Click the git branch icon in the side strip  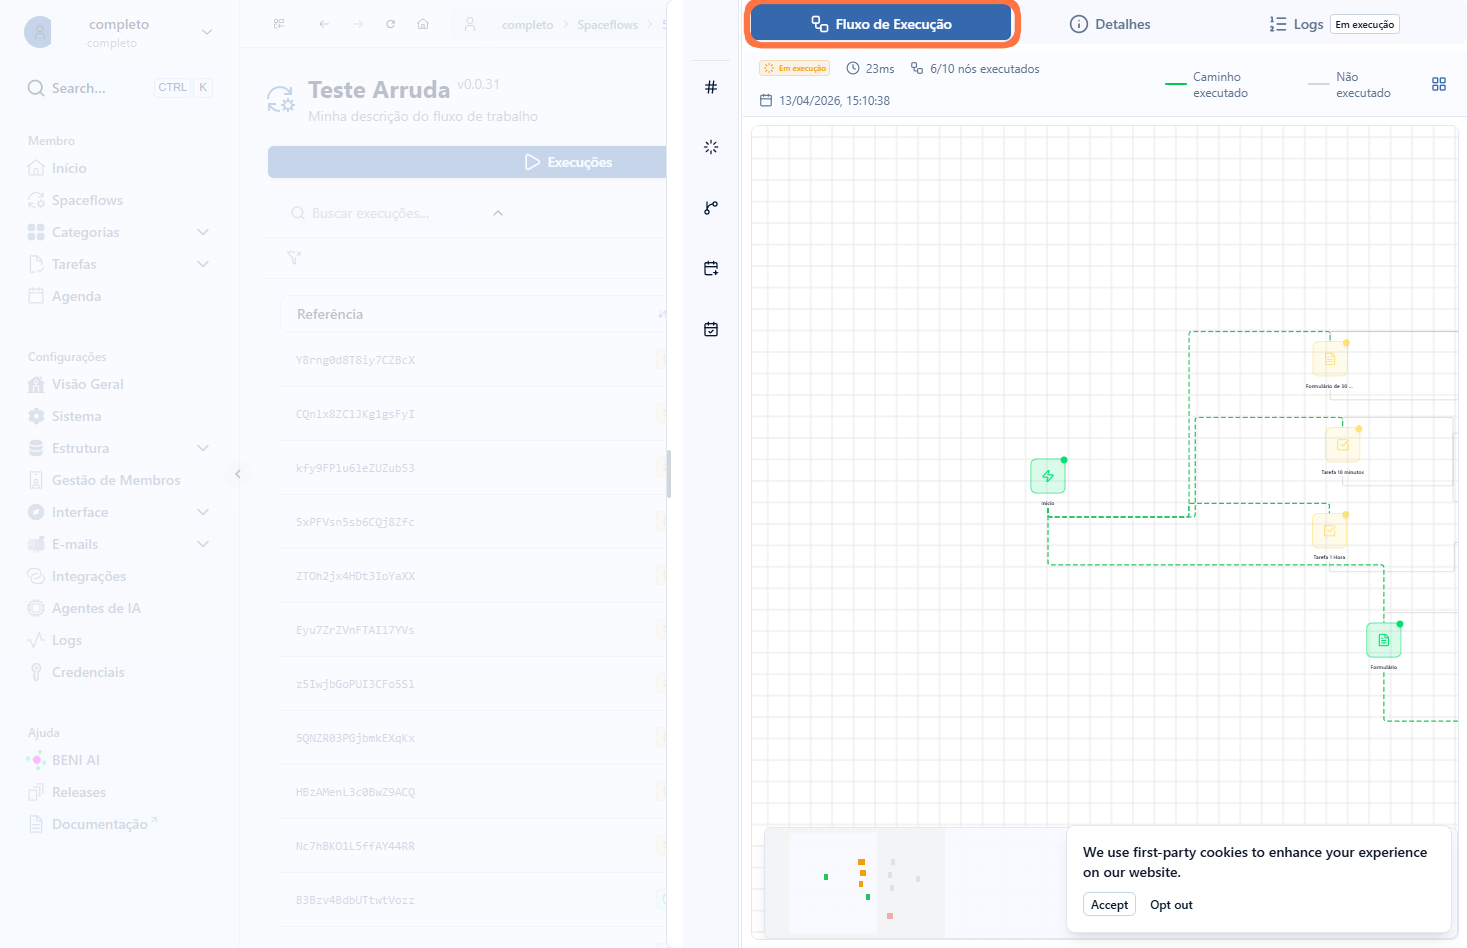point(711,208)
